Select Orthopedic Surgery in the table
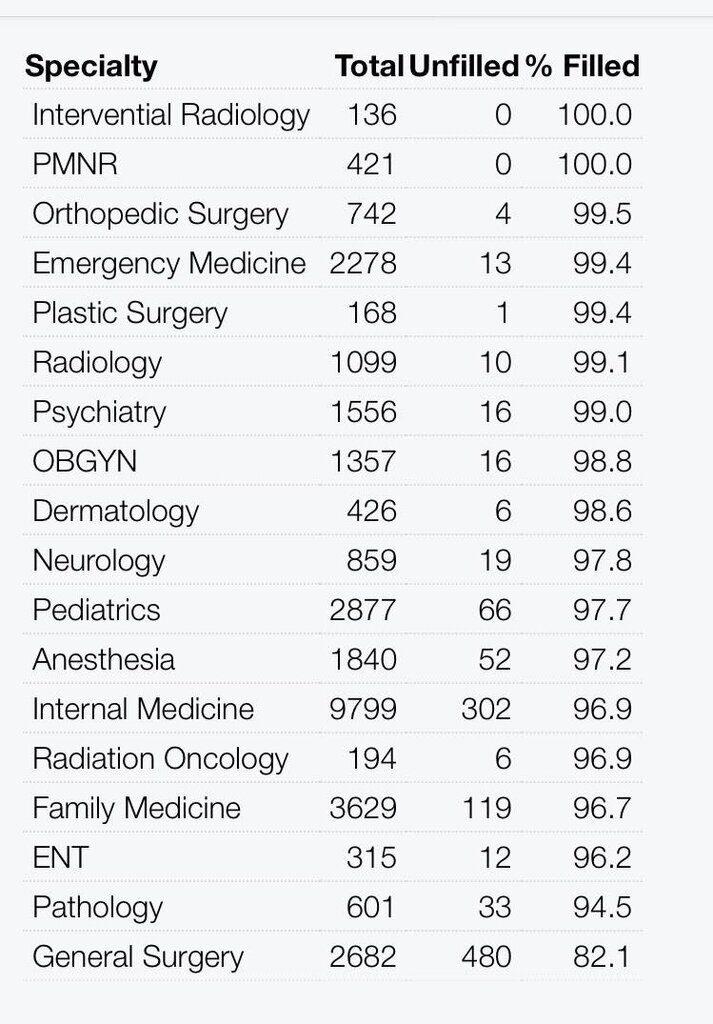This screenshot has width=713, height=1024. (x=160, y=214)
